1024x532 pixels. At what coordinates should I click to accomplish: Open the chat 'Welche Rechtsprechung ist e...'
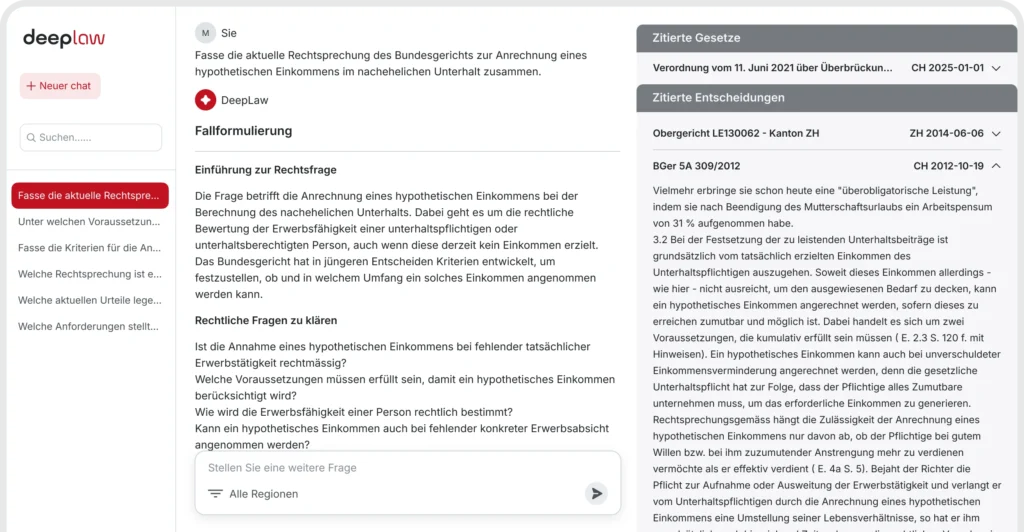90,274
